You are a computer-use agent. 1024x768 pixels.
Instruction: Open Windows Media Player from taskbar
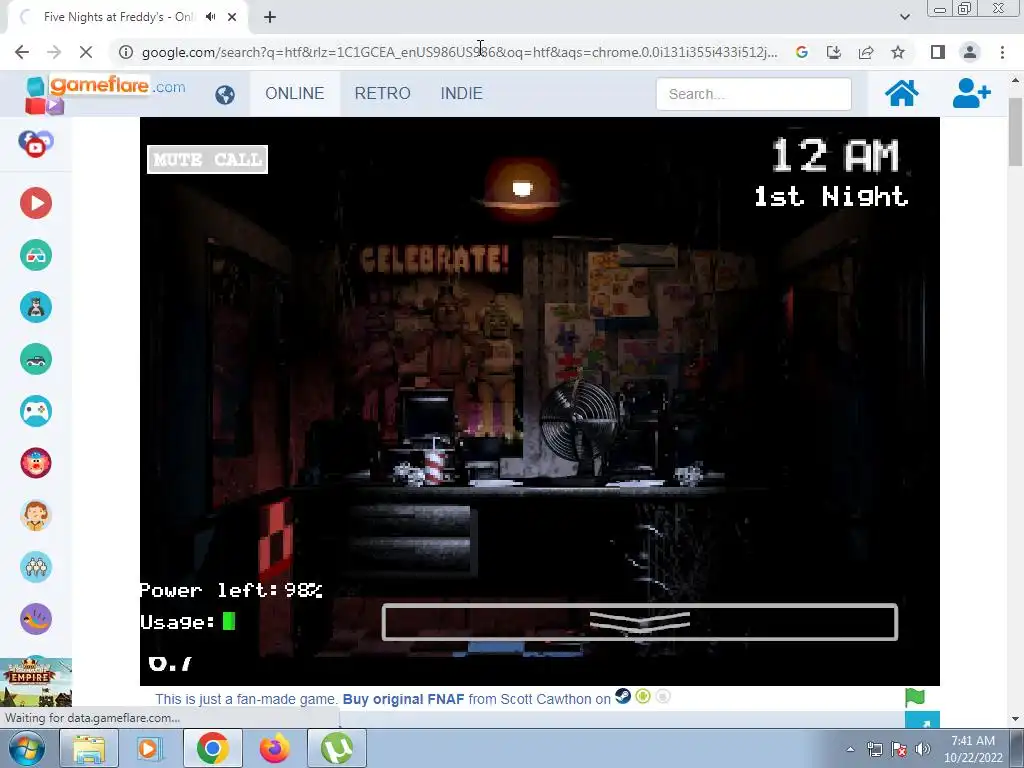(x=150, y=748)
